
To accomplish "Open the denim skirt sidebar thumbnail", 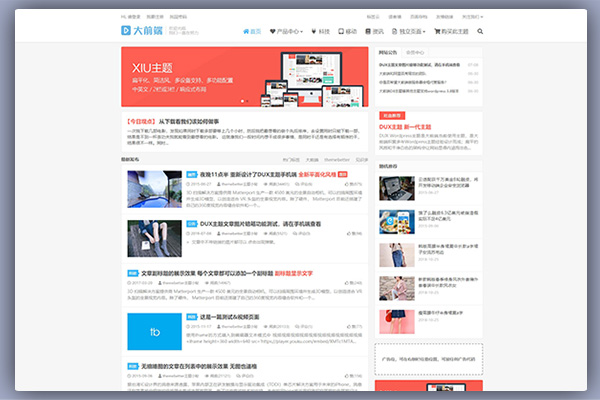I will pyautogui.click(x=397, y=255).
